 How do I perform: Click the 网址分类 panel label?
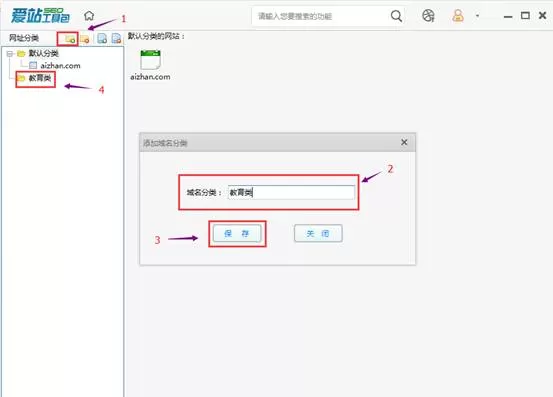coord(24,38)
